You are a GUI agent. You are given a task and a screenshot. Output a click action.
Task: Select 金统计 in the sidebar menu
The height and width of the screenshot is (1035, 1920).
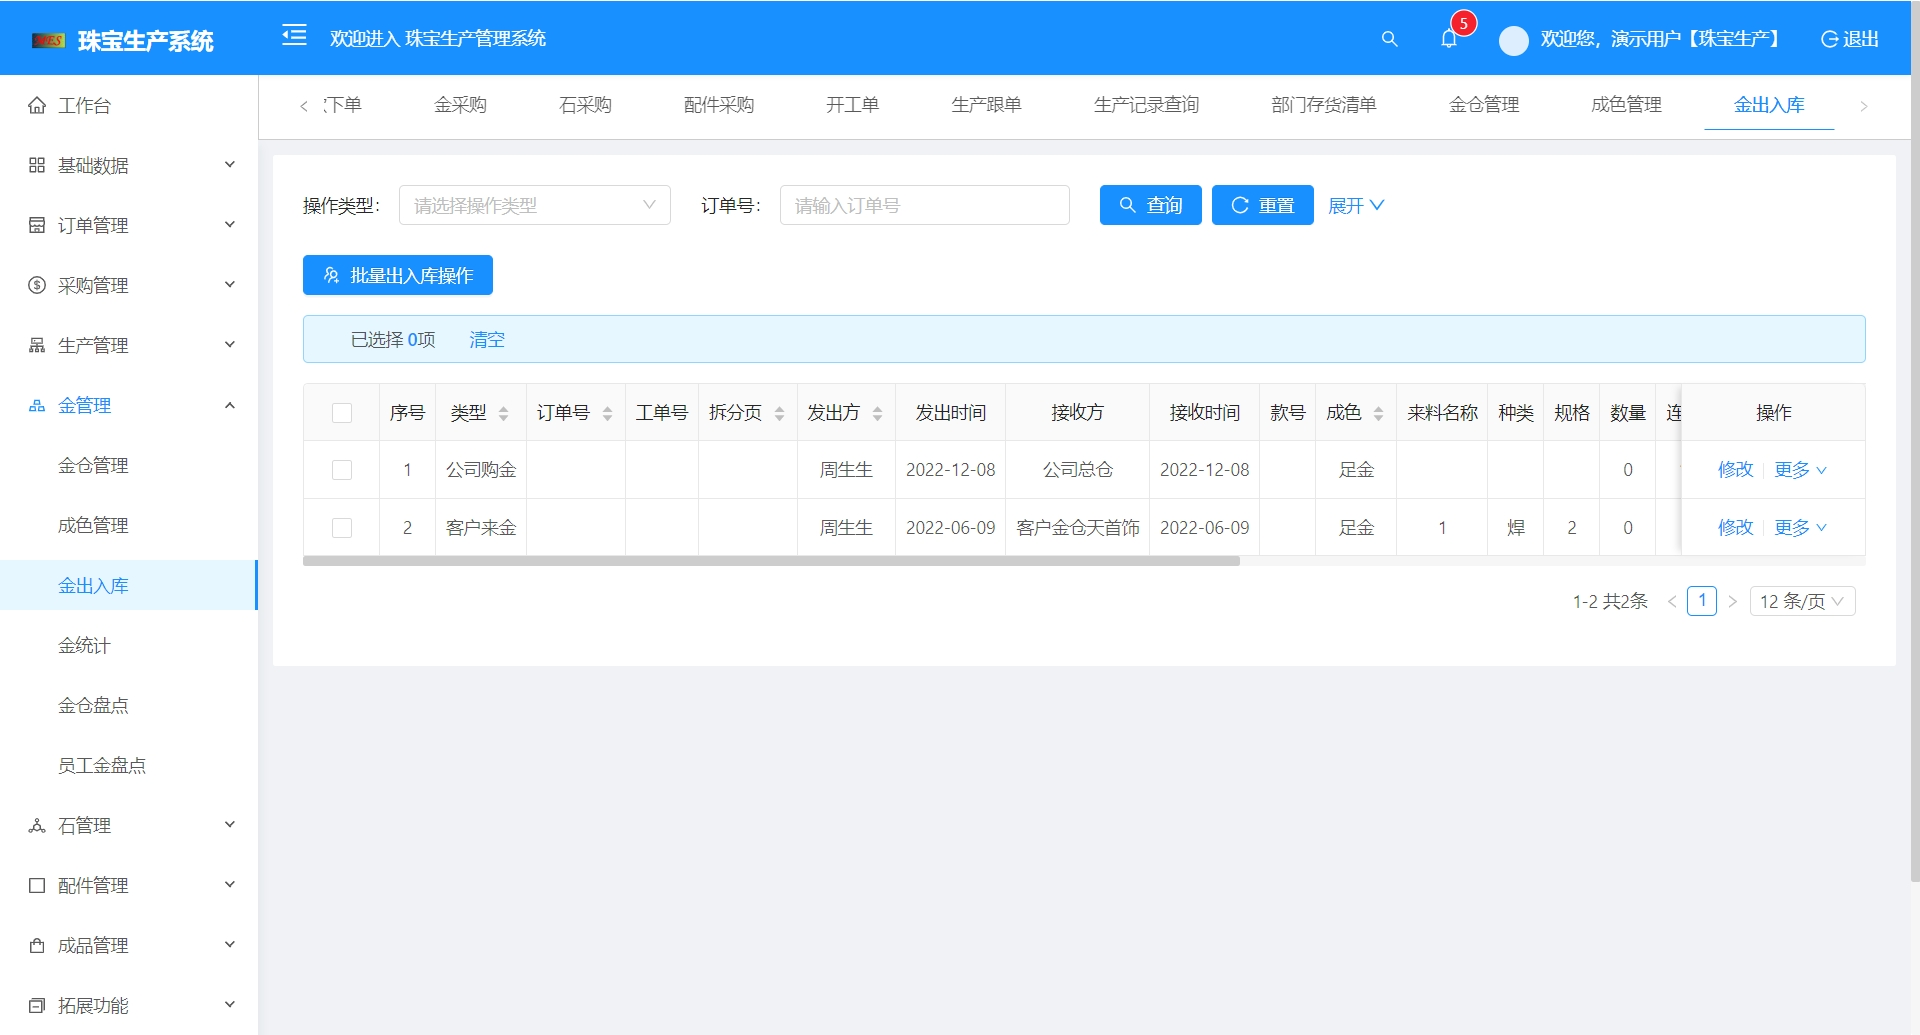pos(85,645)
